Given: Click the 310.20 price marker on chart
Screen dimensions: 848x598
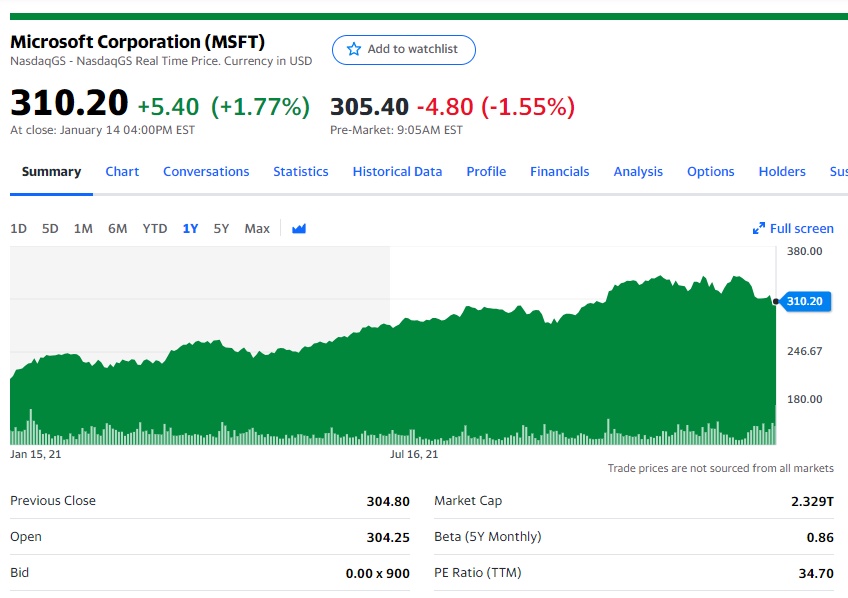Looking at the screenshot, I should (x=805, y=301).
